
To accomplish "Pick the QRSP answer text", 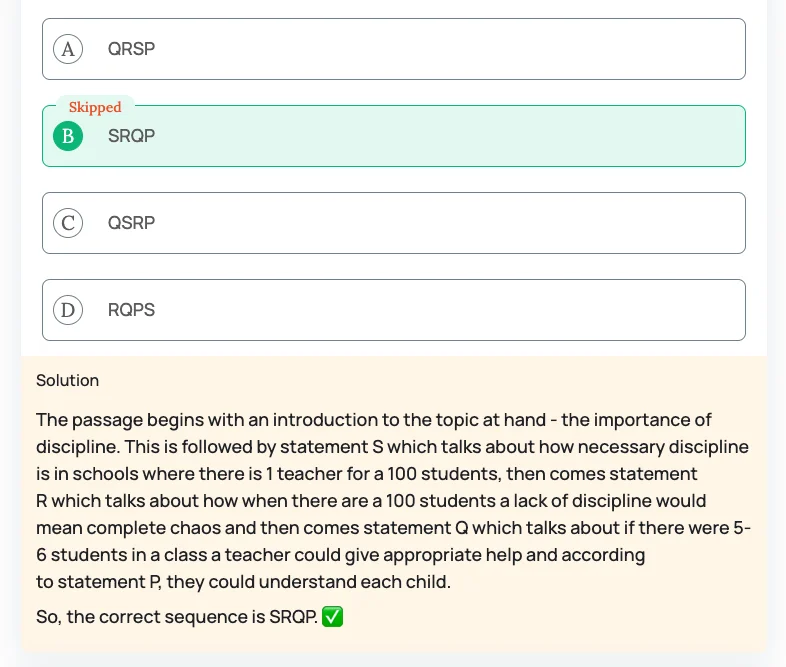I will (x=131, y=49).
